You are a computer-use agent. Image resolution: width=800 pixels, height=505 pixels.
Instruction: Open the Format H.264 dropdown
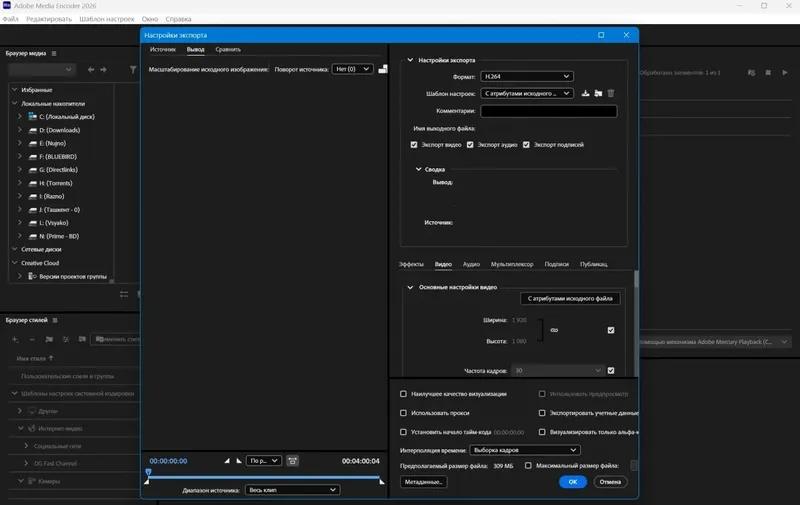click(x=527, y=77)
